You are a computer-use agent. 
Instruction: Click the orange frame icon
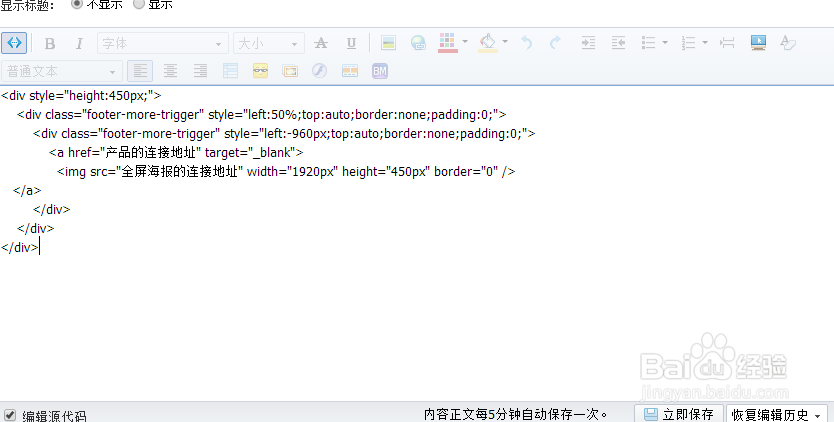pyautogui.click(x=290, y=71)
